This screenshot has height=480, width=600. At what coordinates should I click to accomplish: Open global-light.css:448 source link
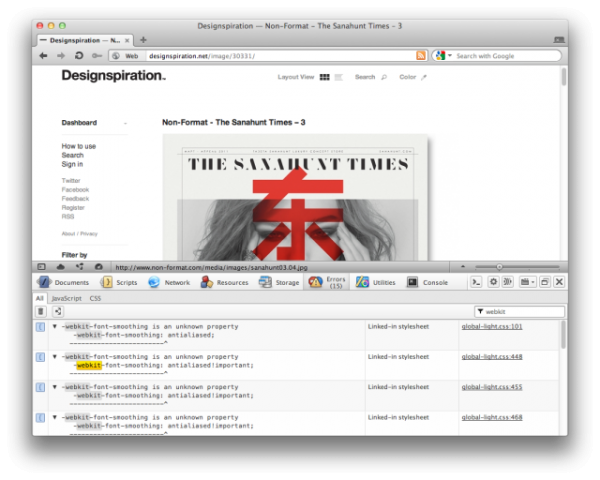tap(492, 357)
